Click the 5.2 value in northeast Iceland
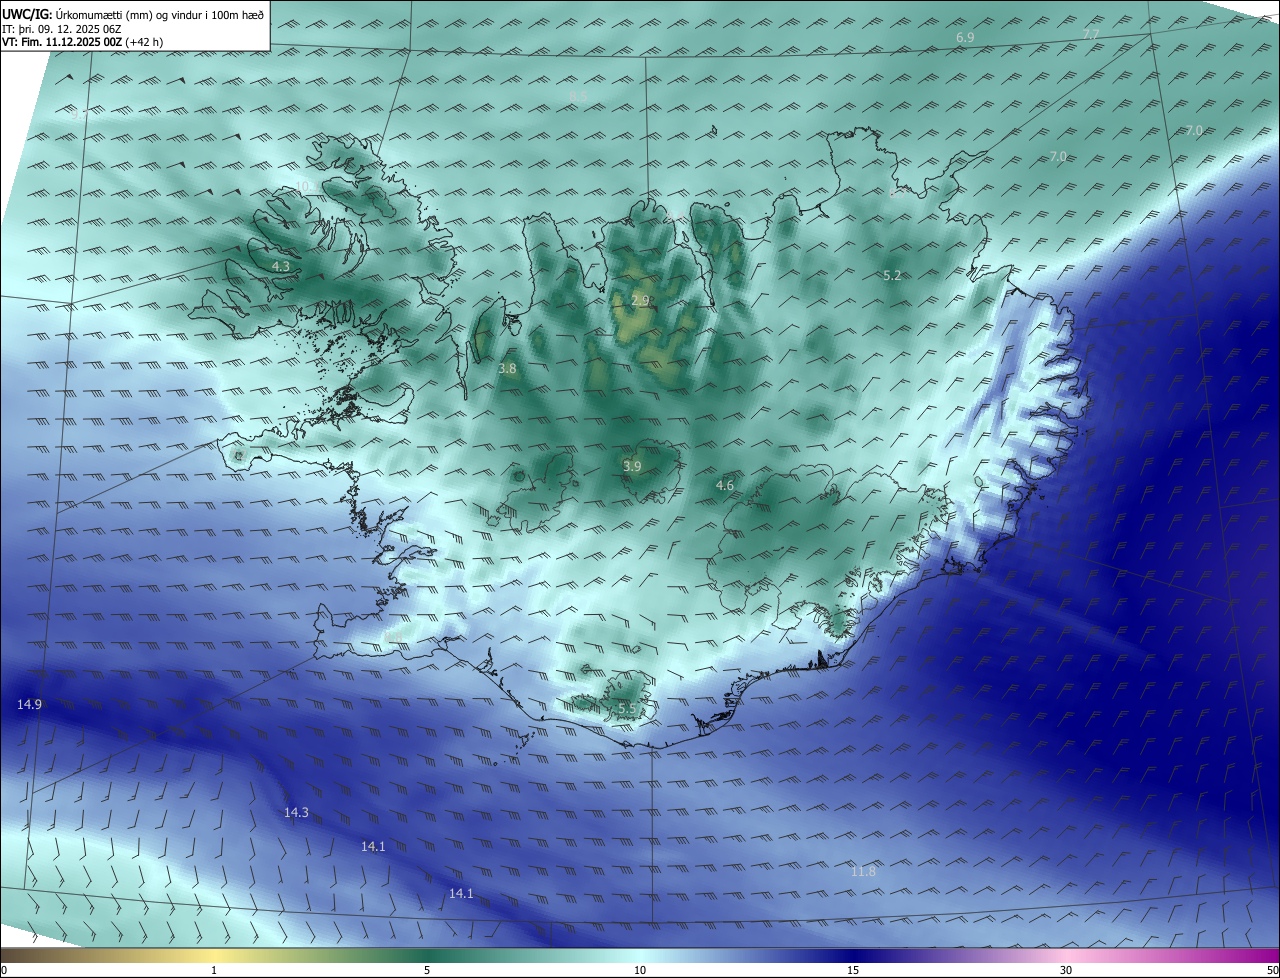Viewport: 1280px width, 978px height. pyautogui.click(x=893, y=275)
